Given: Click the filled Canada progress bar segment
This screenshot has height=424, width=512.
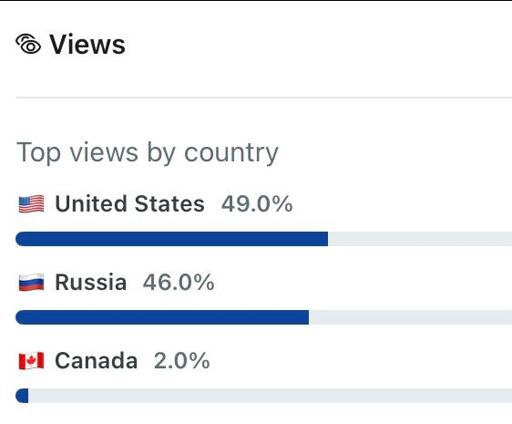Looking at the screenshot, I should pyautogui.click(x=22, y=396).
